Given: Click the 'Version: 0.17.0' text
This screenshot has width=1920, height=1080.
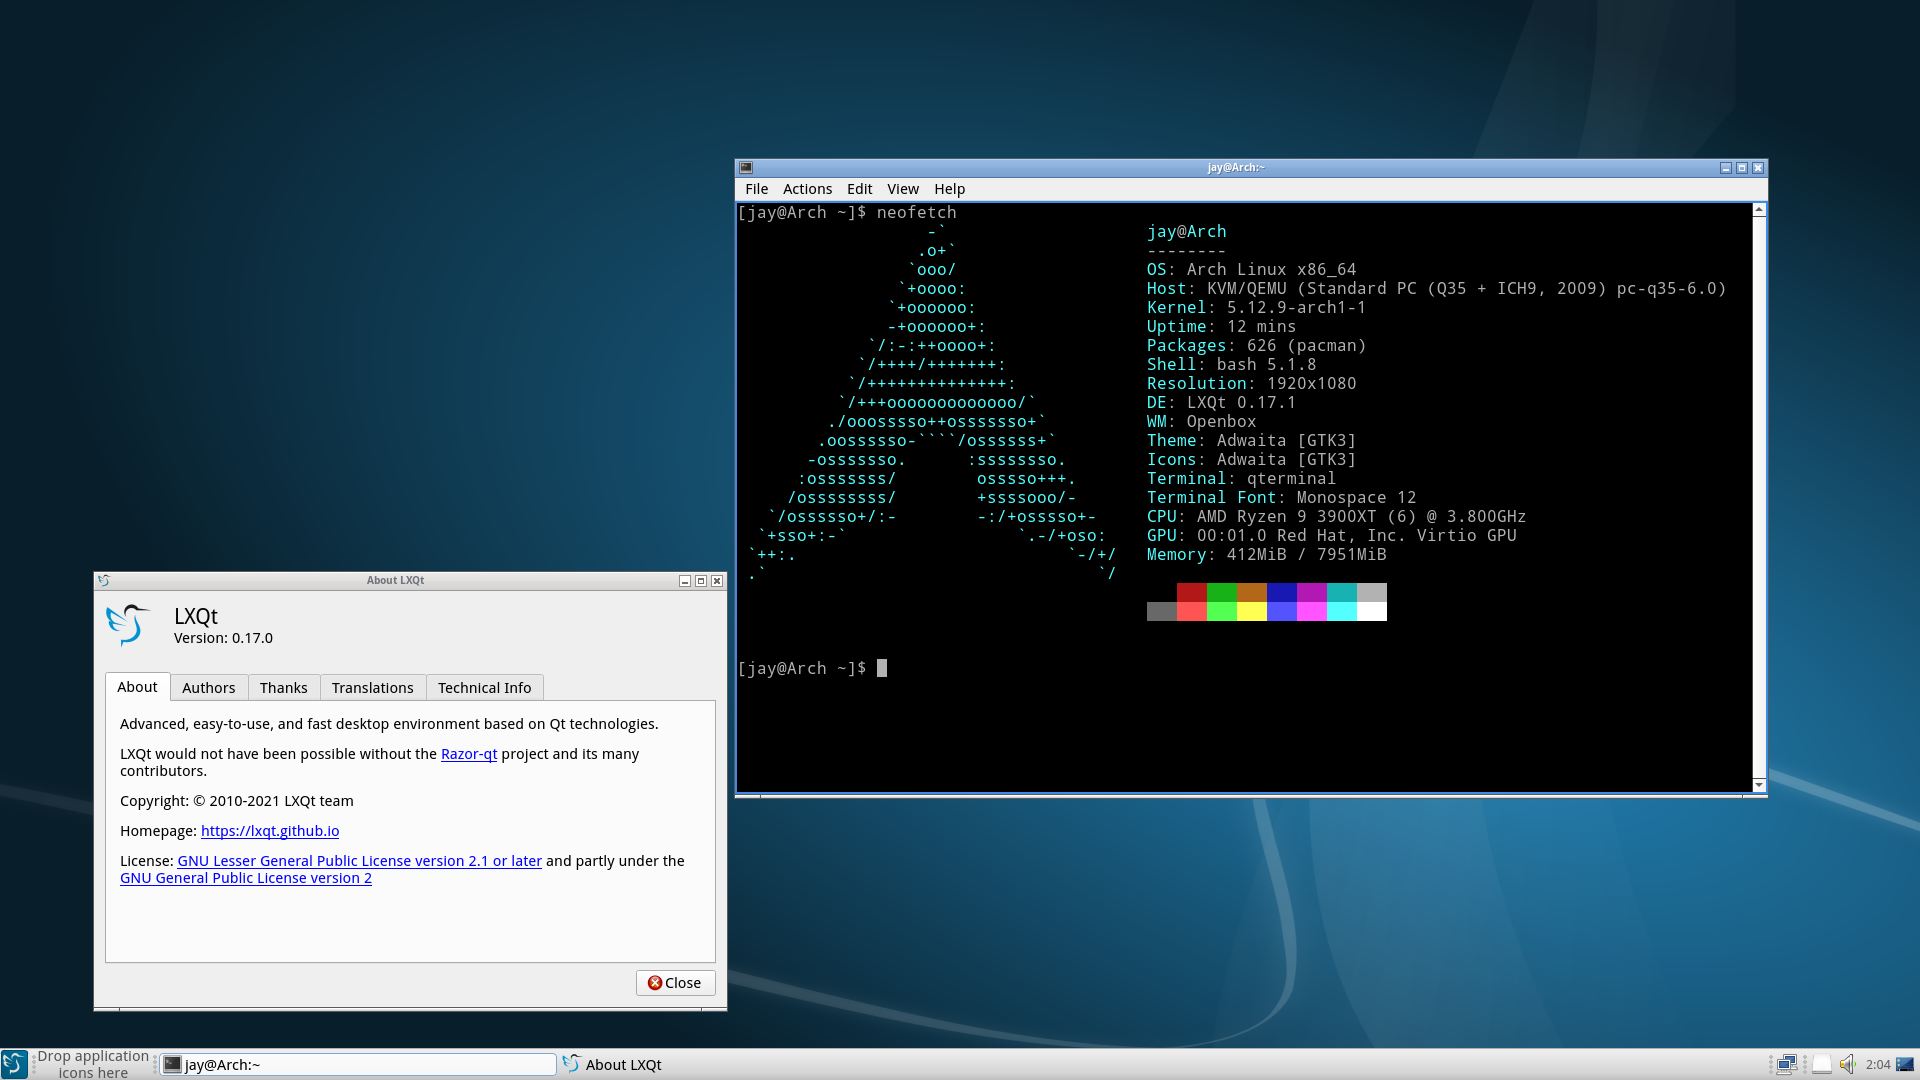Looking at the screenshot, I should coord(223,638).
